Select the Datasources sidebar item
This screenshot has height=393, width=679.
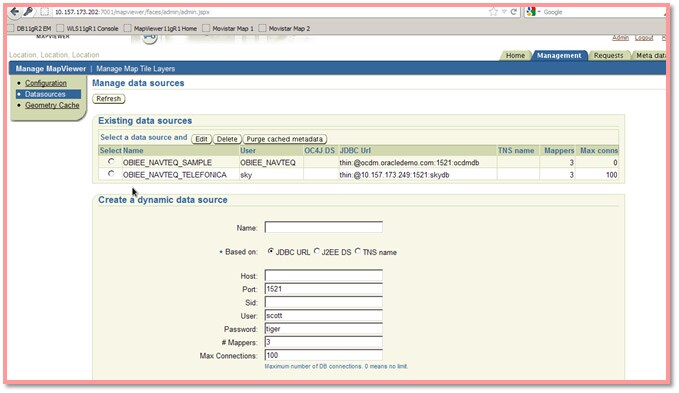click(48, 94)
